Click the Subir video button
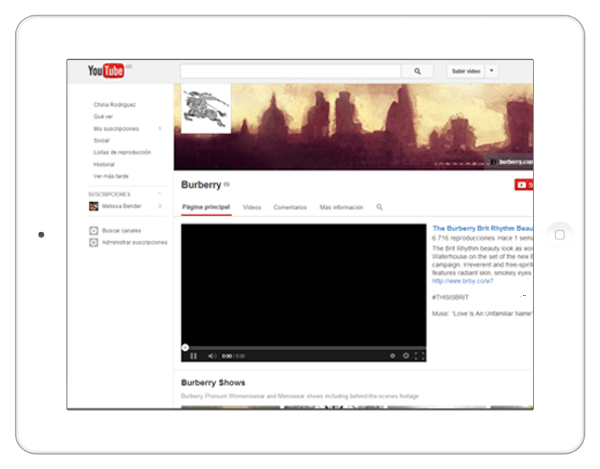This screenshot has height=469, width=600. coord(466,71)
